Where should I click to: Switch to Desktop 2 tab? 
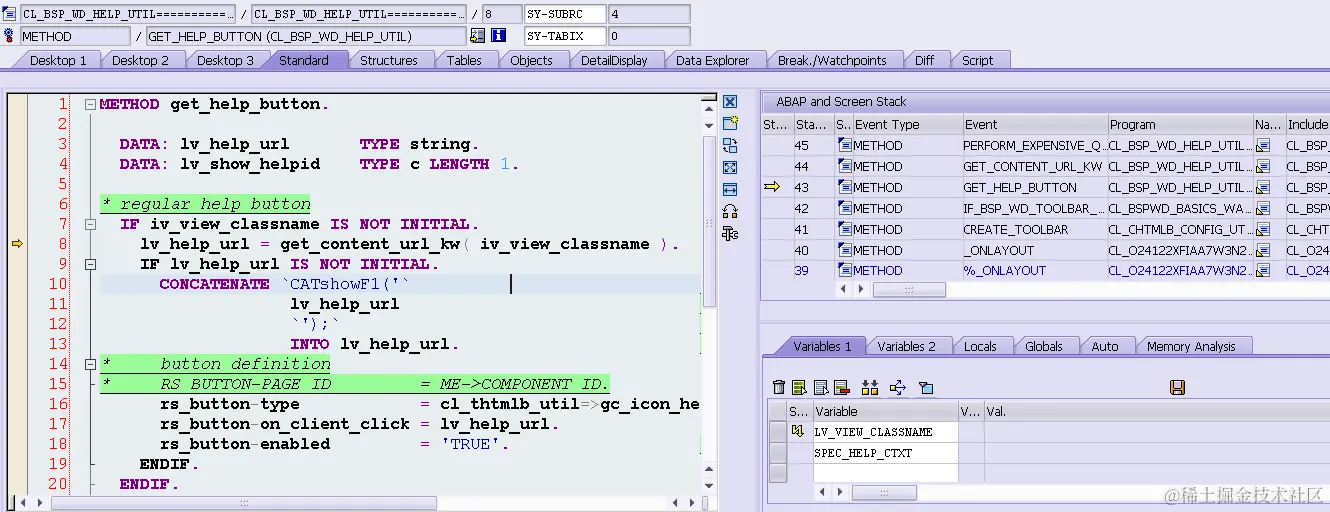point(140,60)
